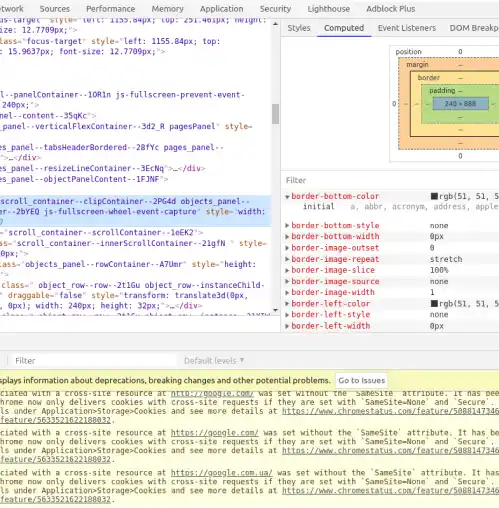Open the Default levels dropdown
Image resolution: width=499 pixels, height=508 pixels.
(214, 361)
